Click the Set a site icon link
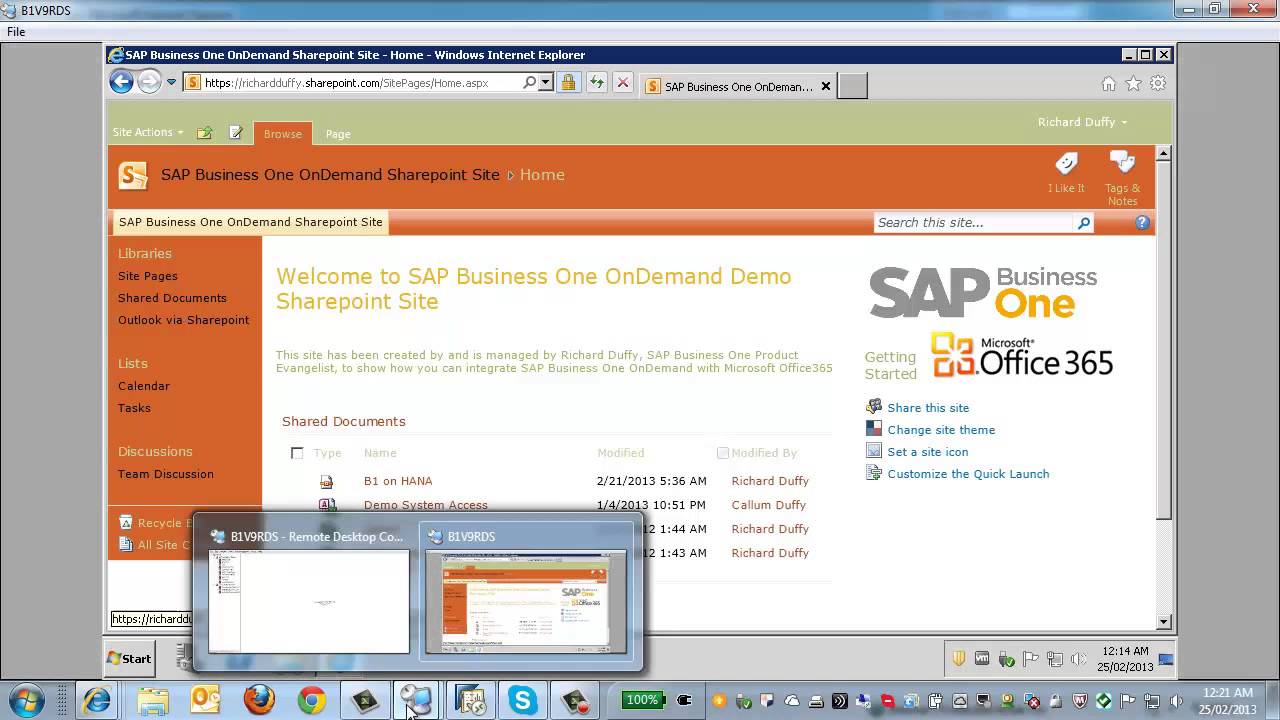The height and width of the screenshot is (720, 1280). pyautogui.click(x=928, y=452)
